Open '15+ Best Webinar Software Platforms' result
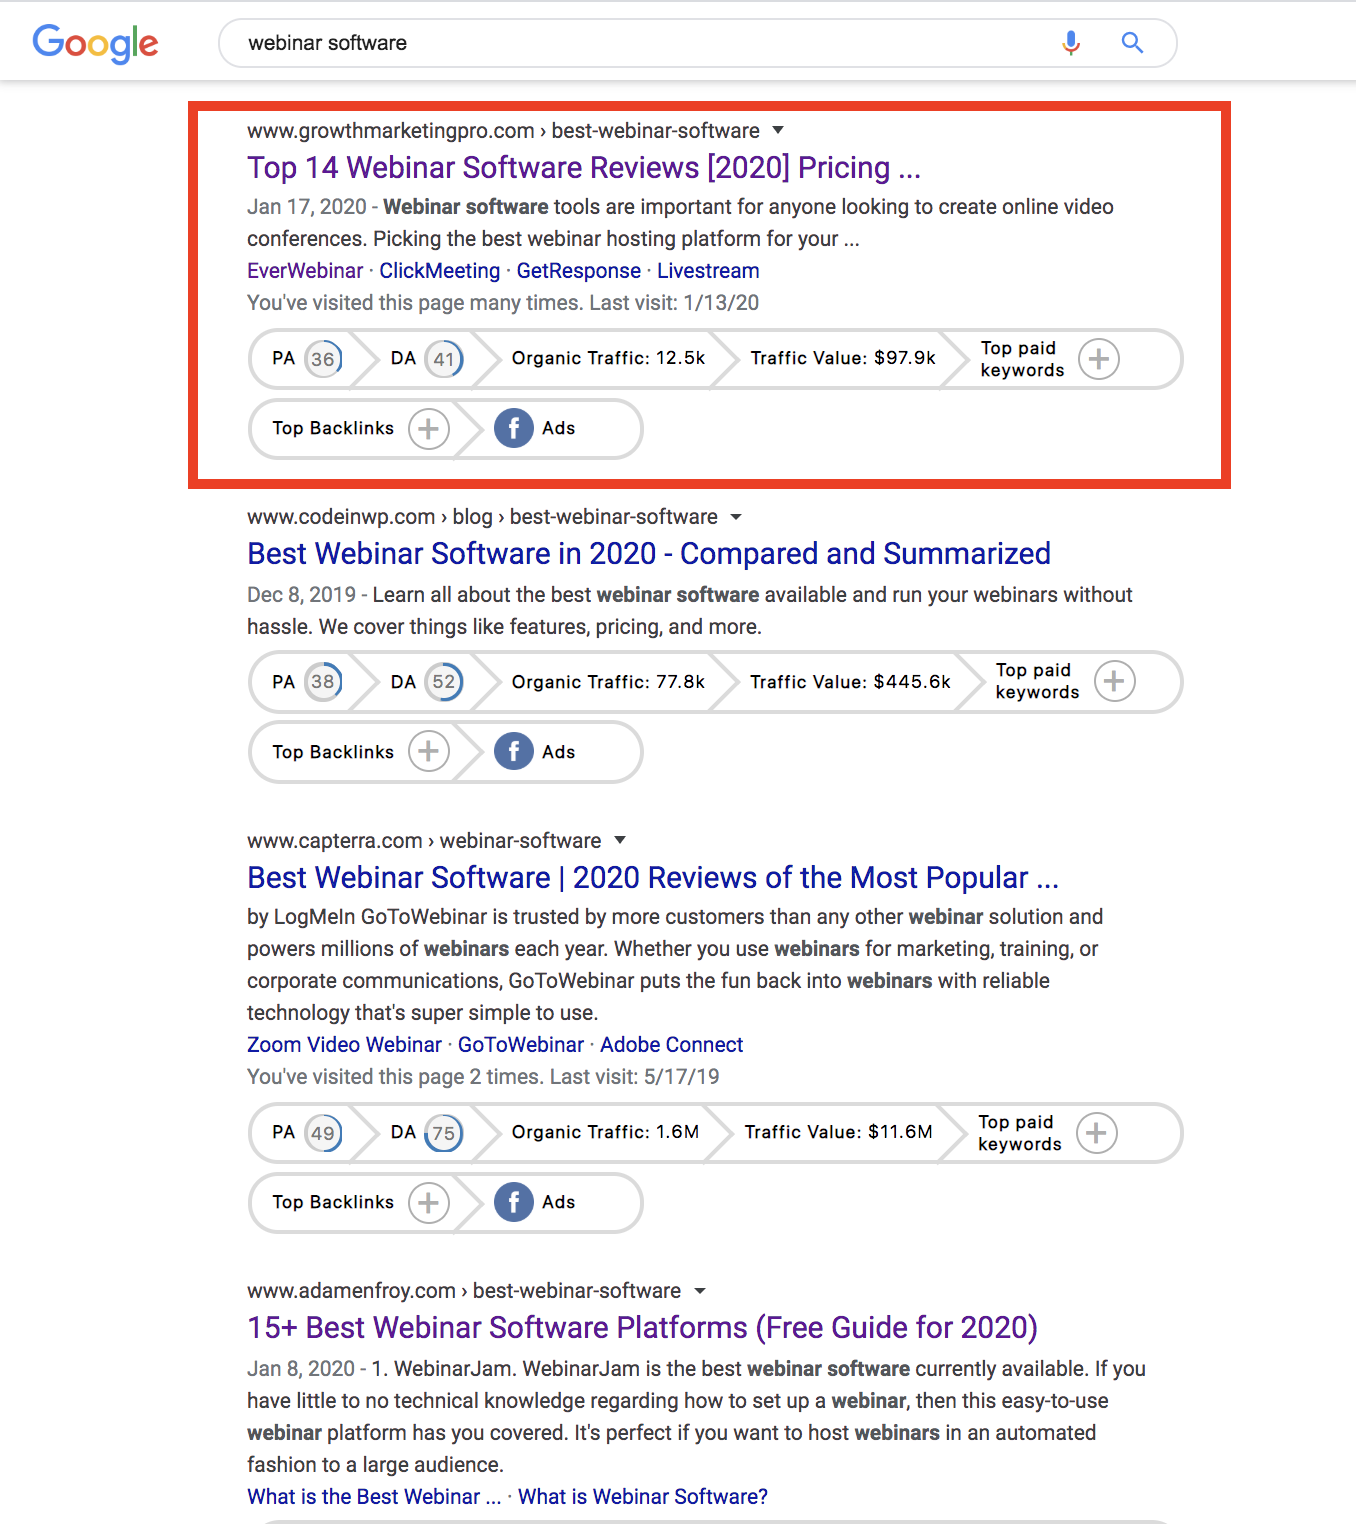This screenshot has height=1524, width=1356. coord(642,1327)
